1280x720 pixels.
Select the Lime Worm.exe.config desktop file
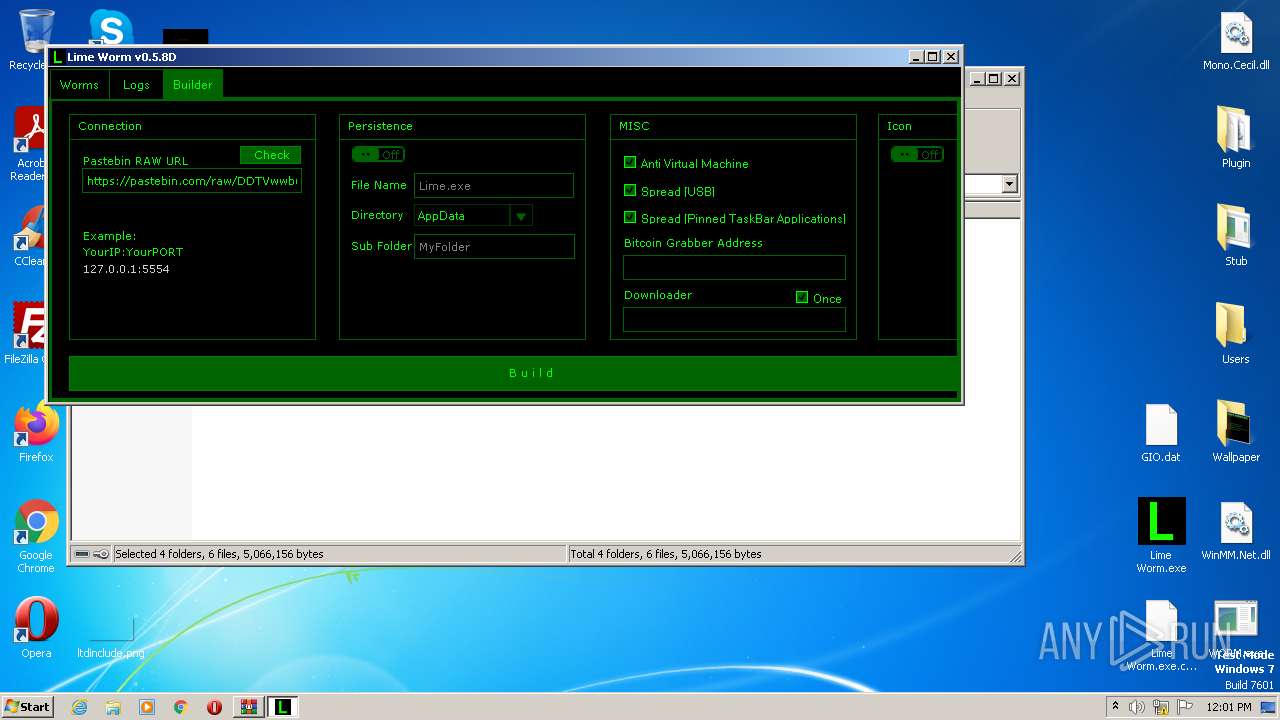click(1161, 636)
